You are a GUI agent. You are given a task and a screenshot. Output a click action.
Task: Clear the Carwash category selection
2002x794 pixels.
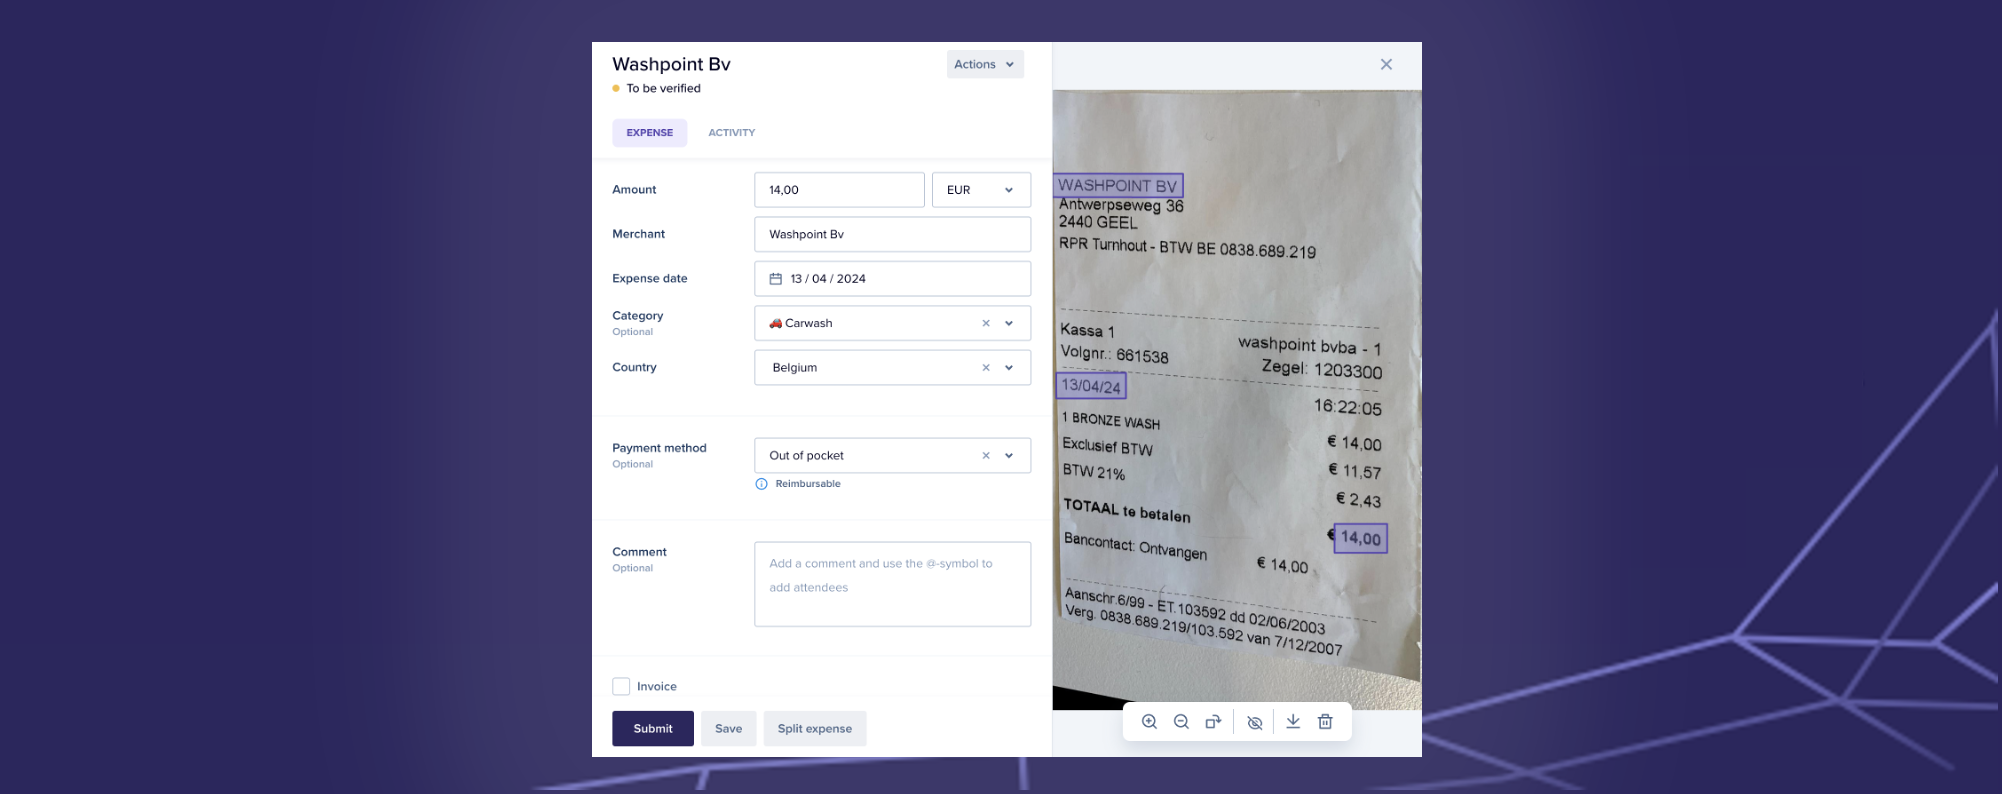[985, 323]
